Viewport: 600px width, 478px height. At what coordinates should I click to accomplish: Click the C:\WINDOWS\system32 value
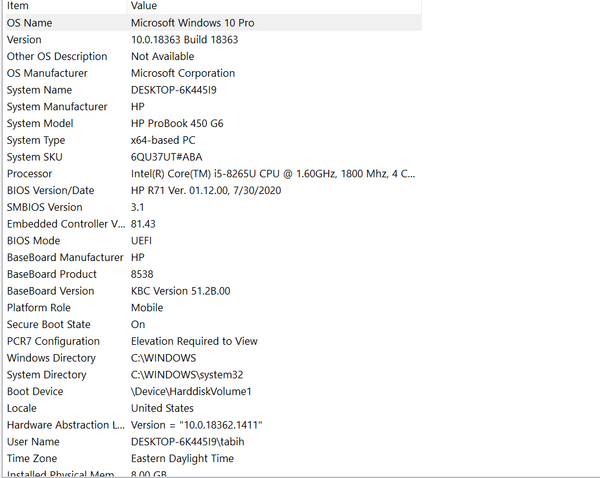click(x=187, y=375)
